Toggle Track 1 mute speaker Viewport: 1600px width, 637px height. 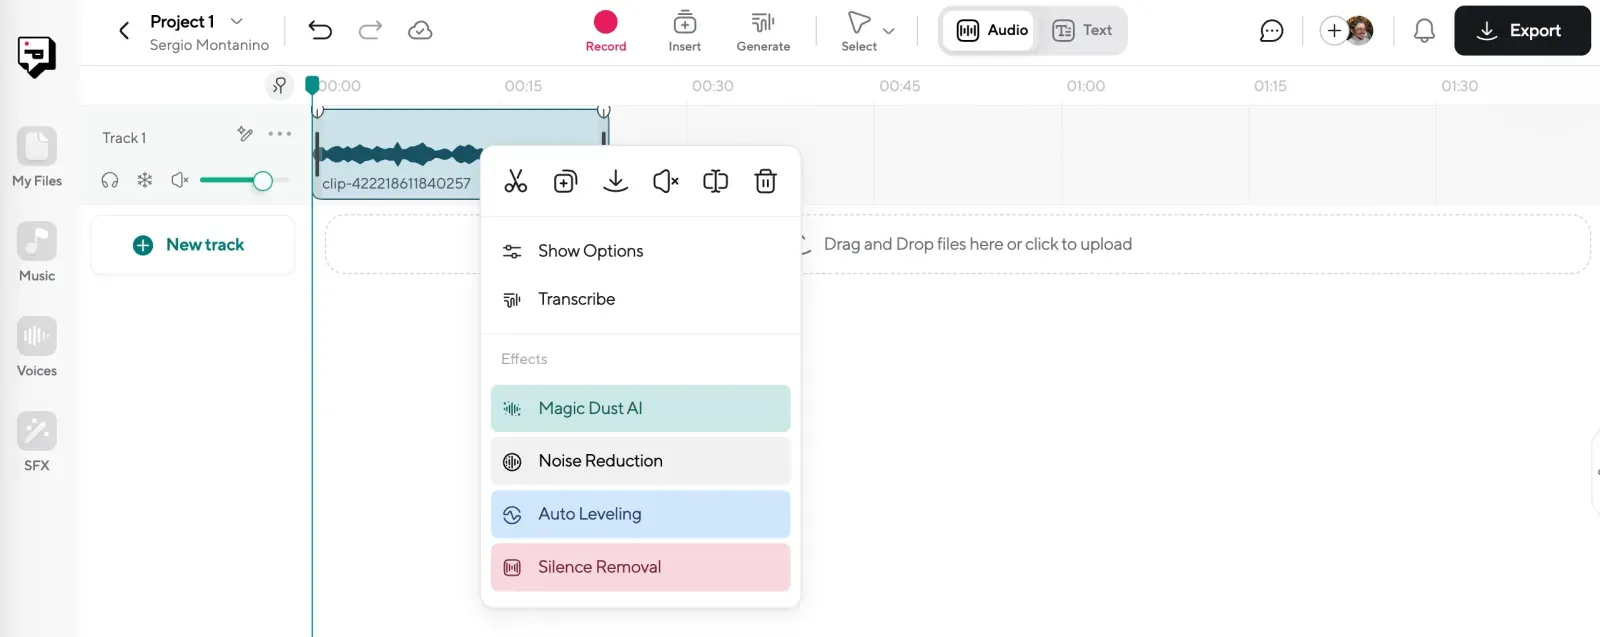(x=180, y=180)
